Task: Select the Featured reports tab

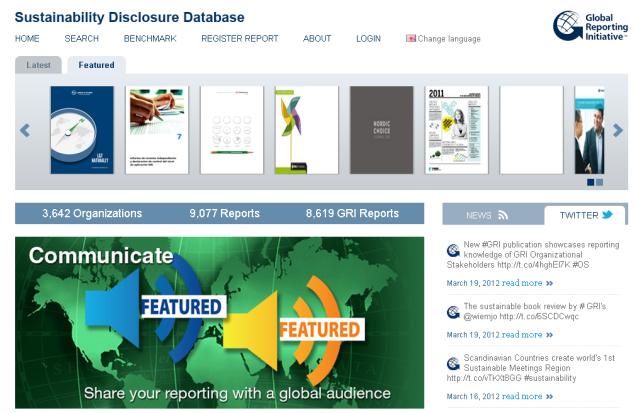Action: click(96, 65)
